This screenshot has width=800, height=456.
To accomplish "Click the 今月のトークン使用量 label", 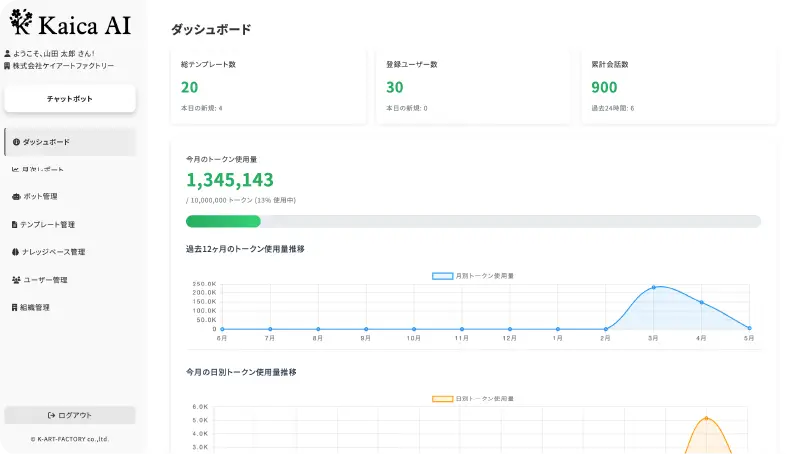I will pos(221,160).
